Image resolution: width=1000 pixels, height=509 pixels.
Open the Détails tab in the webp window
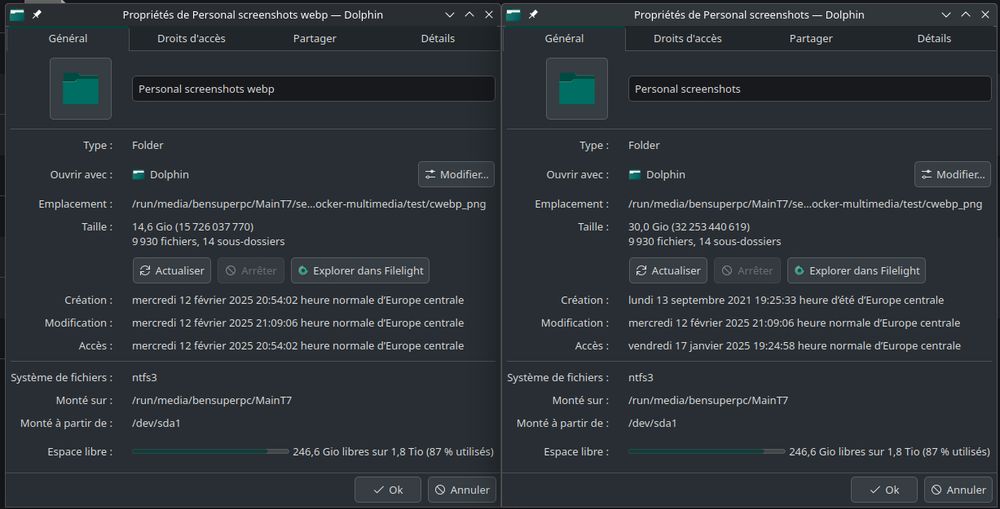click(438, 38)
